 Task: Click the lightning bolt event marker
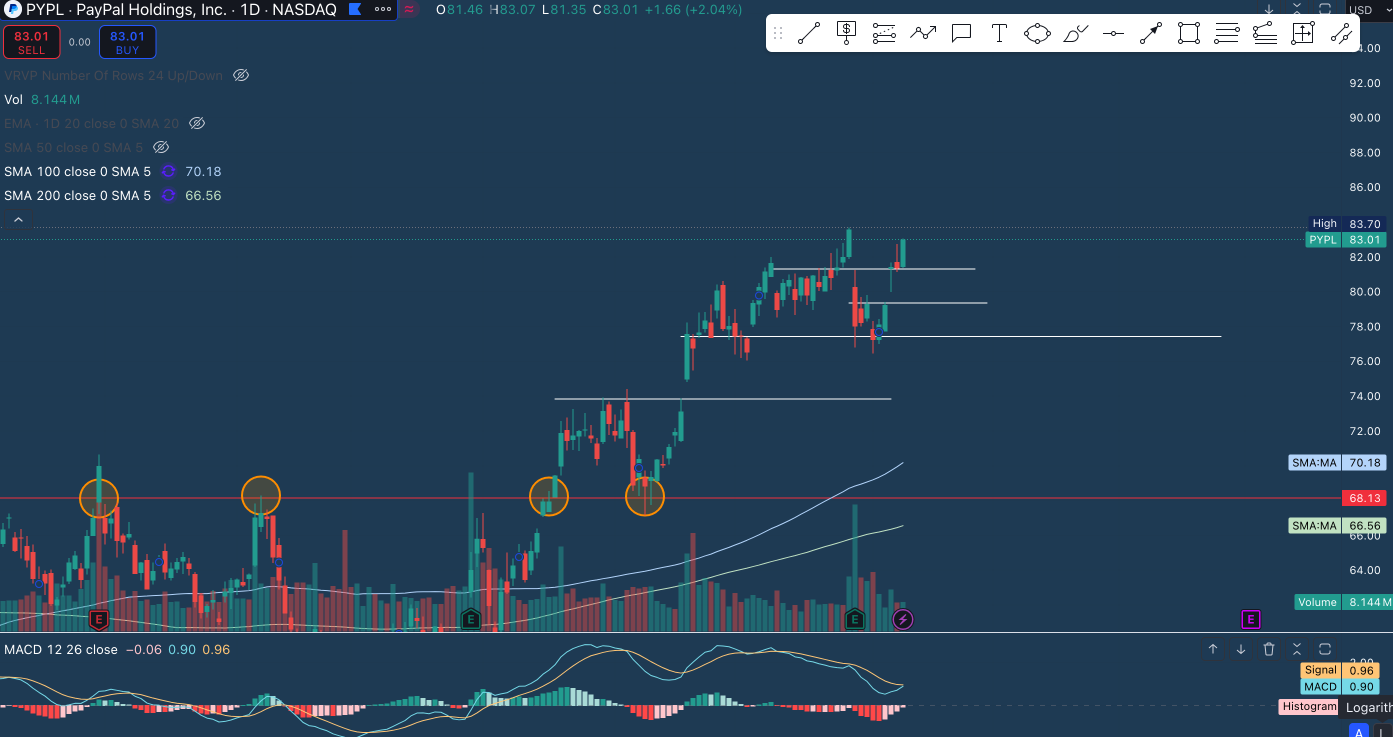coord(903,620)
